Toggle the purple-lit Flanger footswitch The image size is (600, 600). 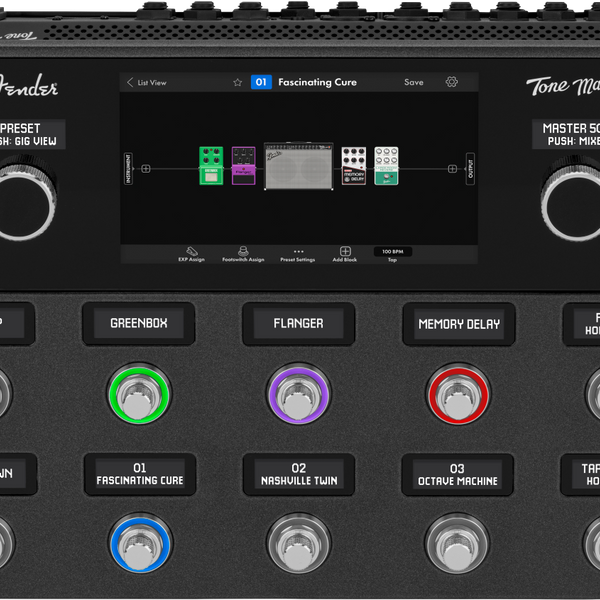pos(298,394)
